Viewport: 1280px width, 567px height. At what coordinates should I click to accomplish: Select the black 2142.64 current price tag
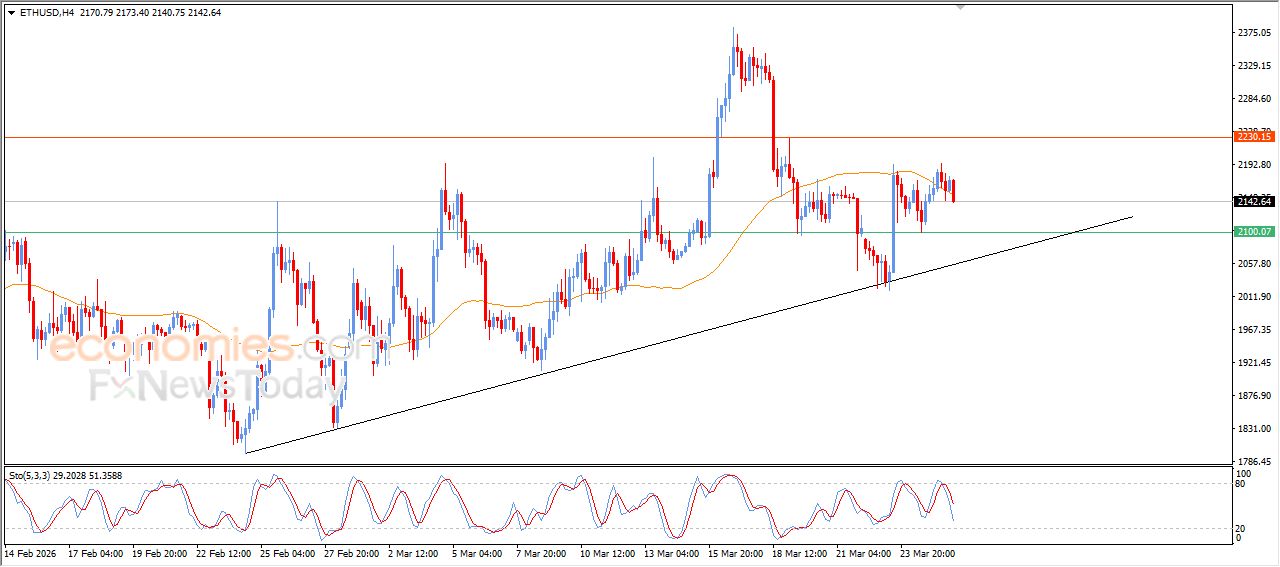(1254, 202)
